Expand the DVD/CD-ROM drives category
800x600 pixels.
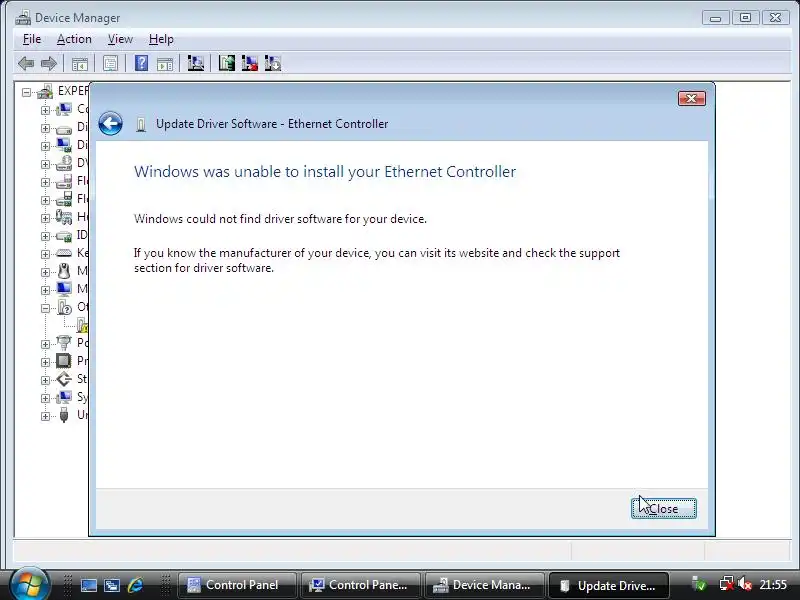[x=45, y=164]
